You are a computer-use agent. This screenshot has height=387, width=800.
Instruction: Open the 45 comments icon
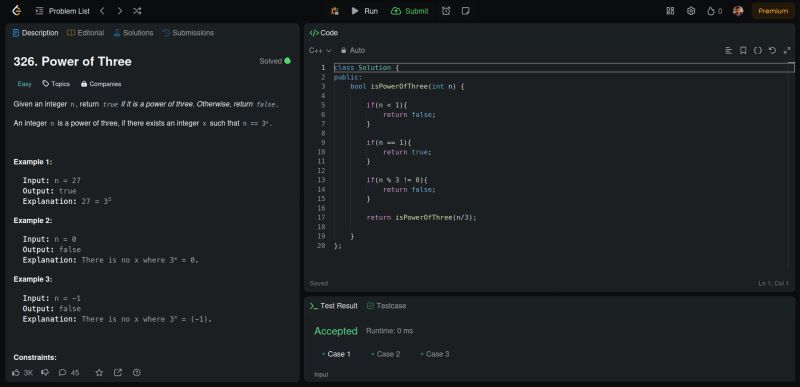point(69,373)
